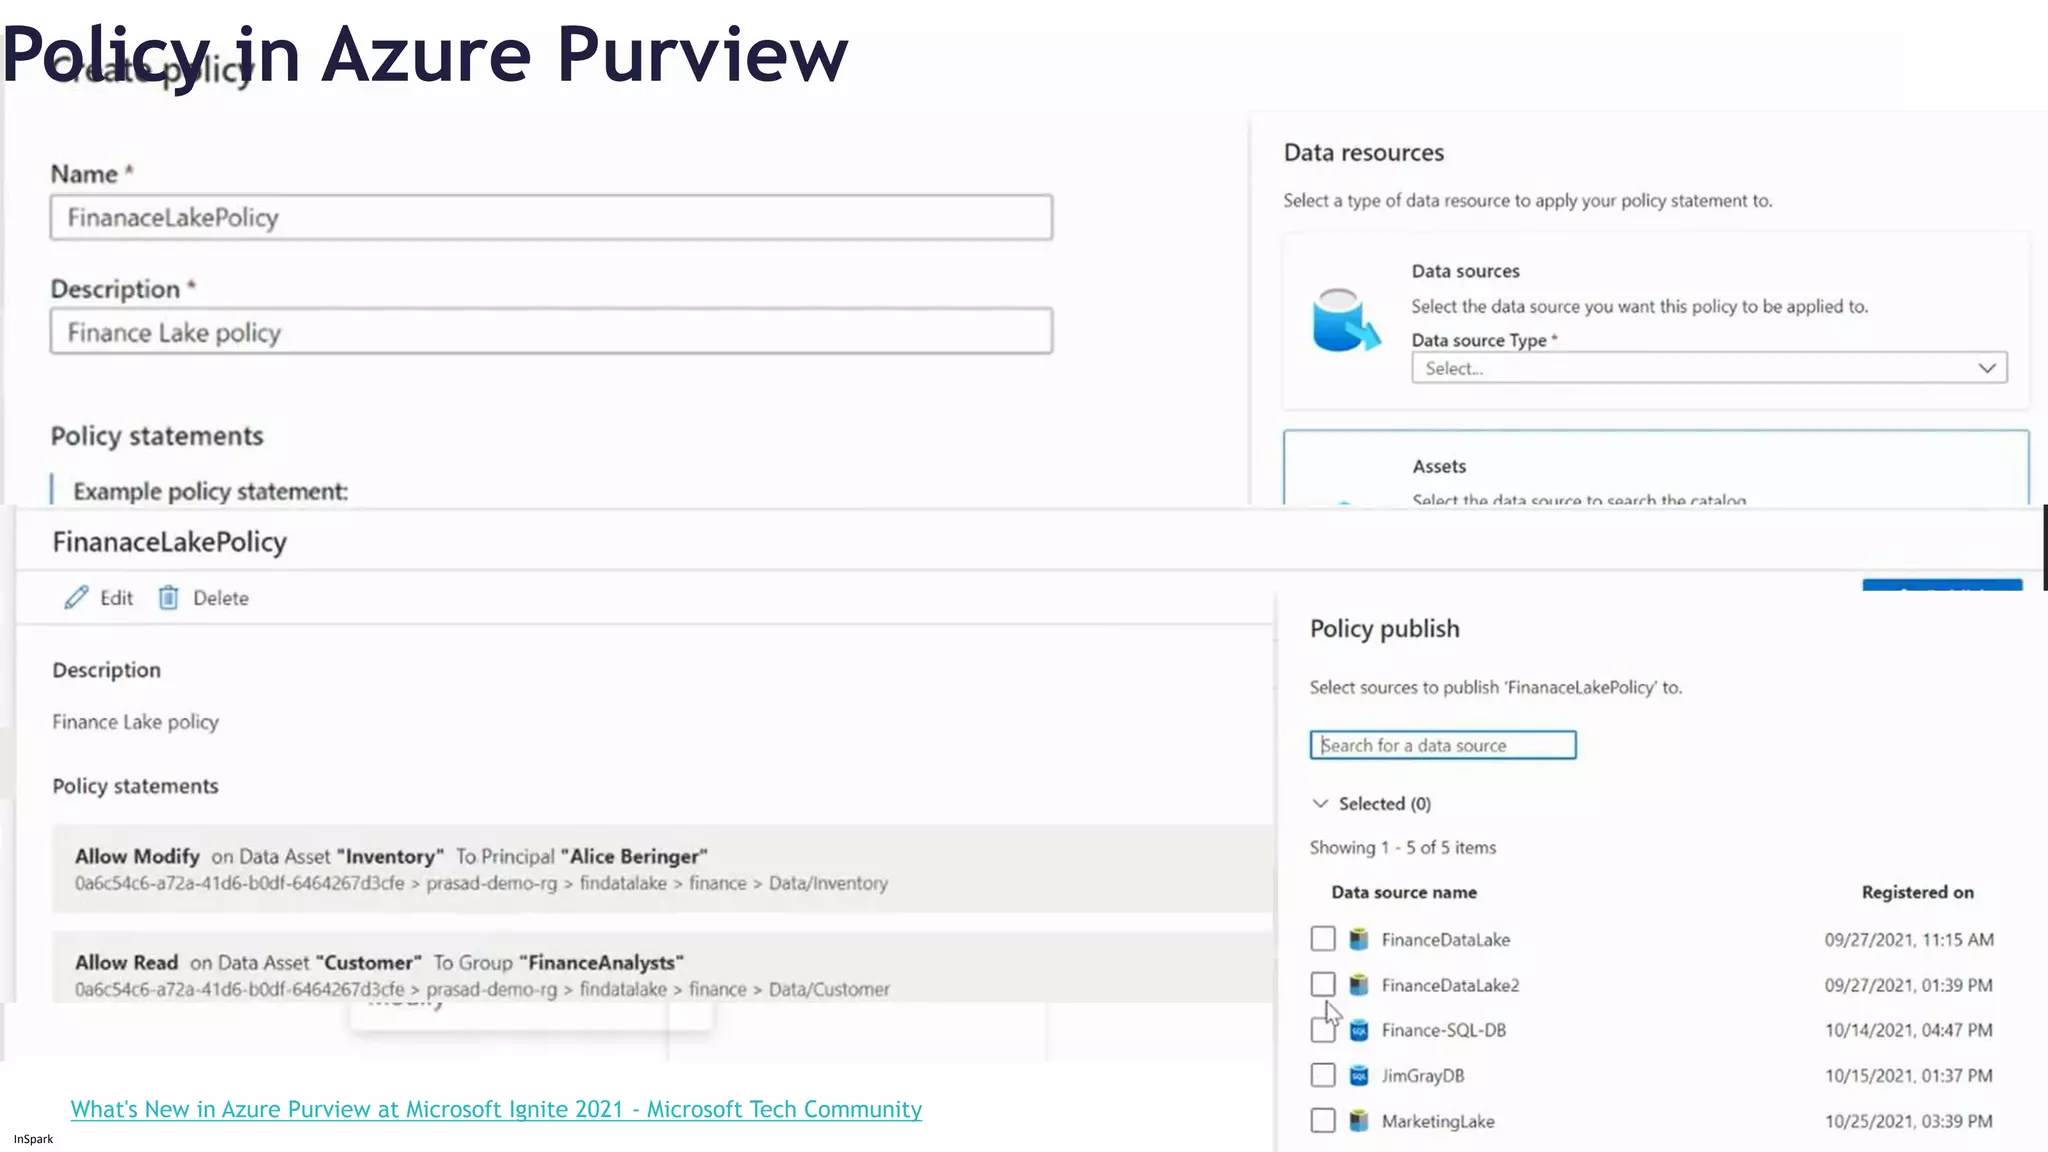Click the Data resources heading

coord(1364,152)
